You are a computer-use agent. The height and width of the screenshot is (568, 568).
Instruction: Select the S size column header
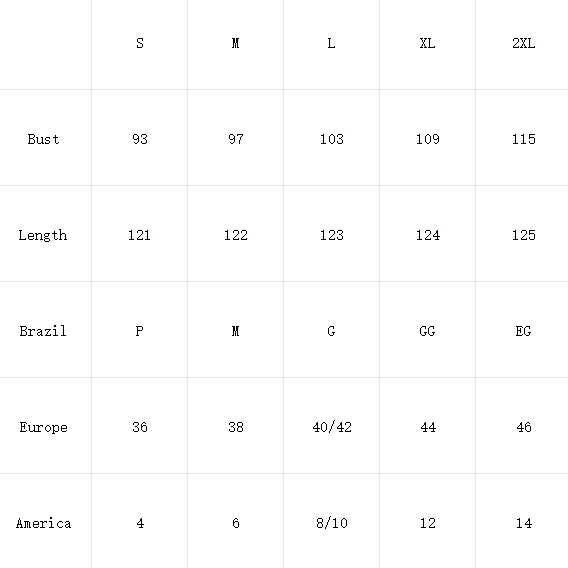pyautogui.click(x=139, y=44)
